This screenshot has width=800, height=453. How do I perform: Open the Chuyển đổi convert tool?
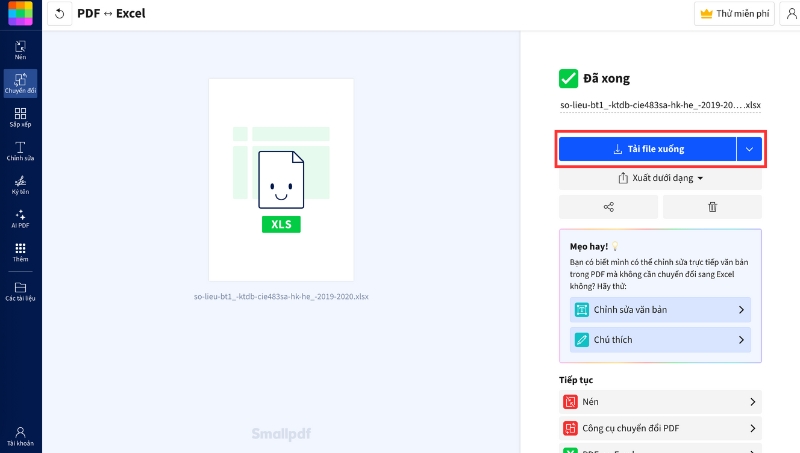[20, 83]
